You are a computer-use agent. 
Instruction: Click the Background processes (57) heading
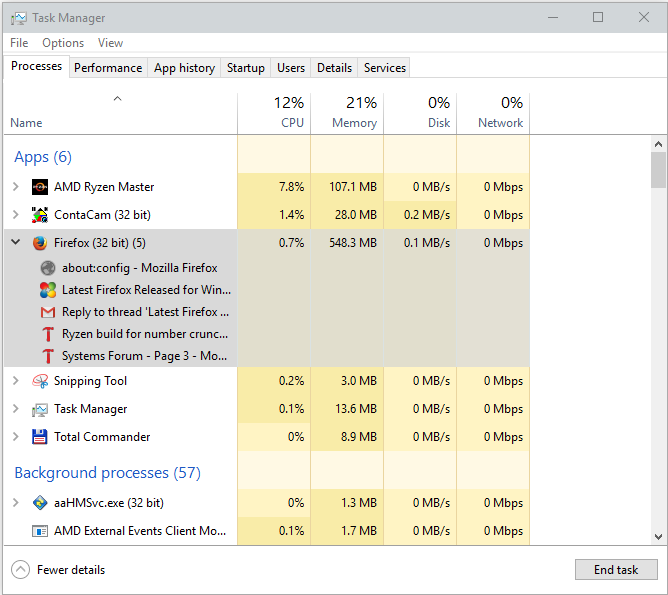click(107, 473)
